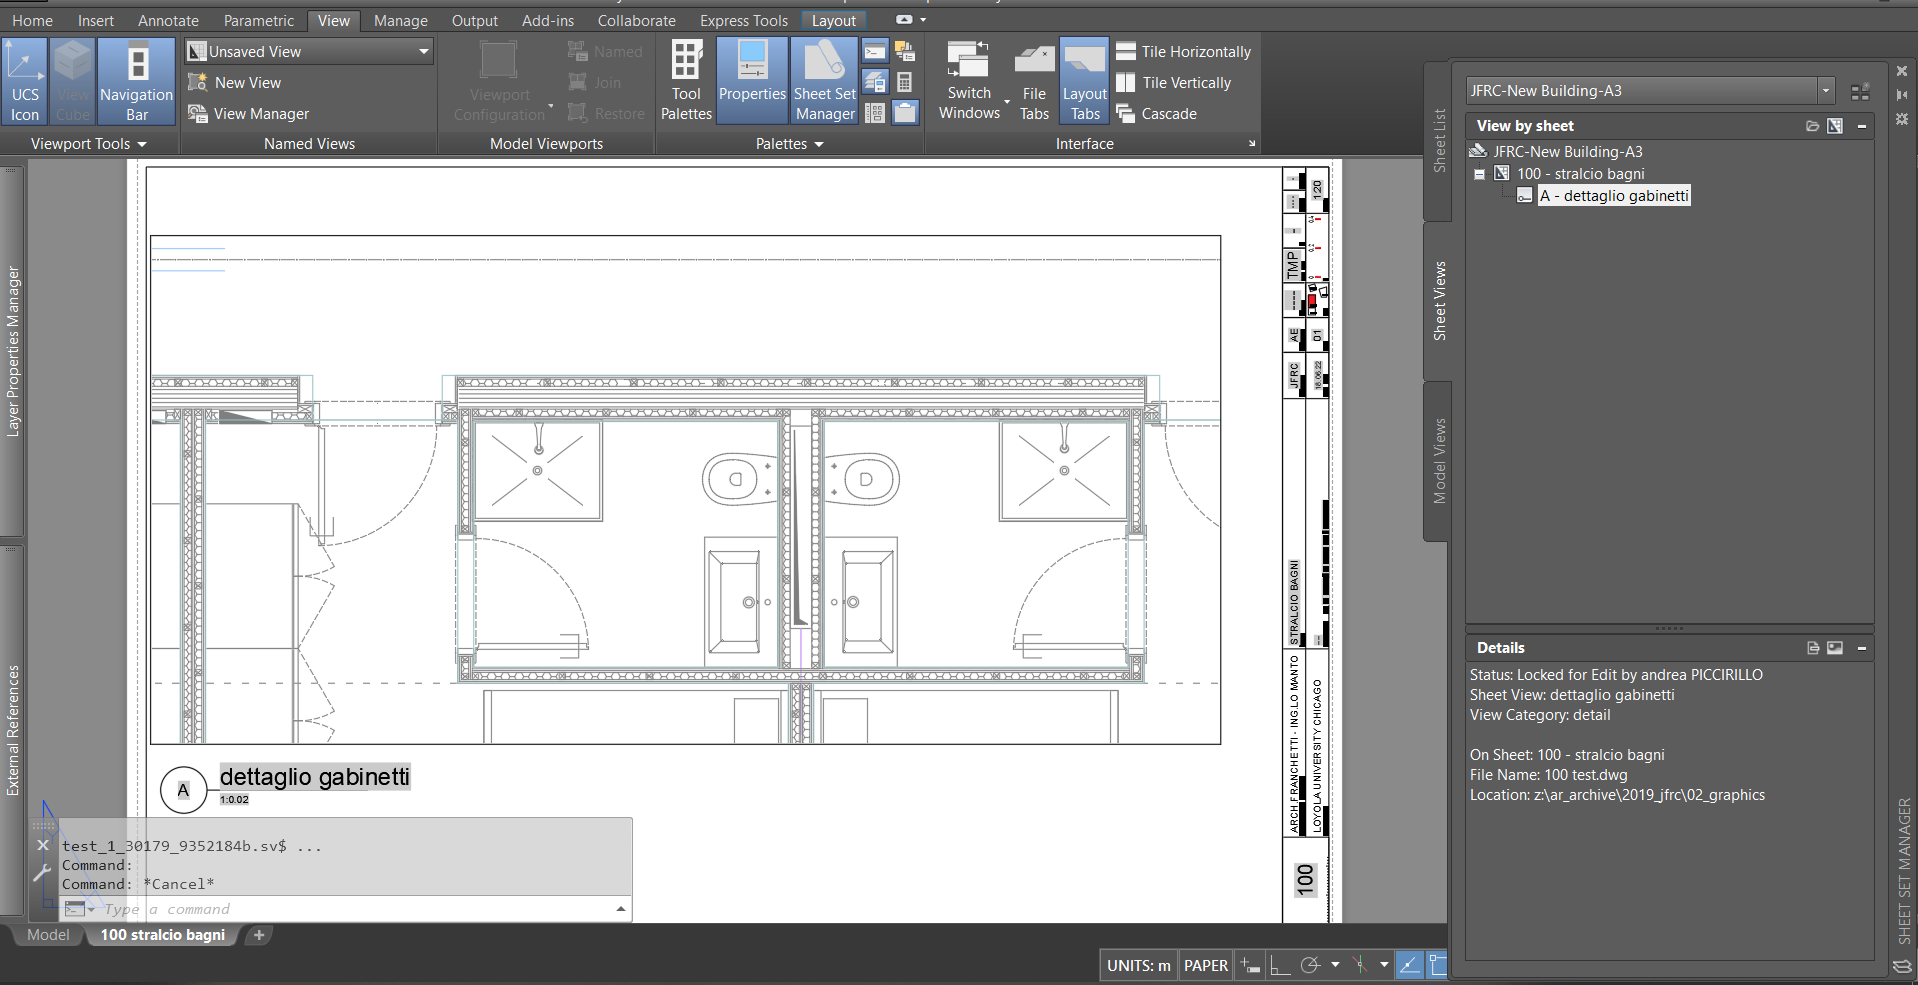1918x985 pixels.
Task: Collapse the View by sheet section
Action: (x=1862, y=126)
